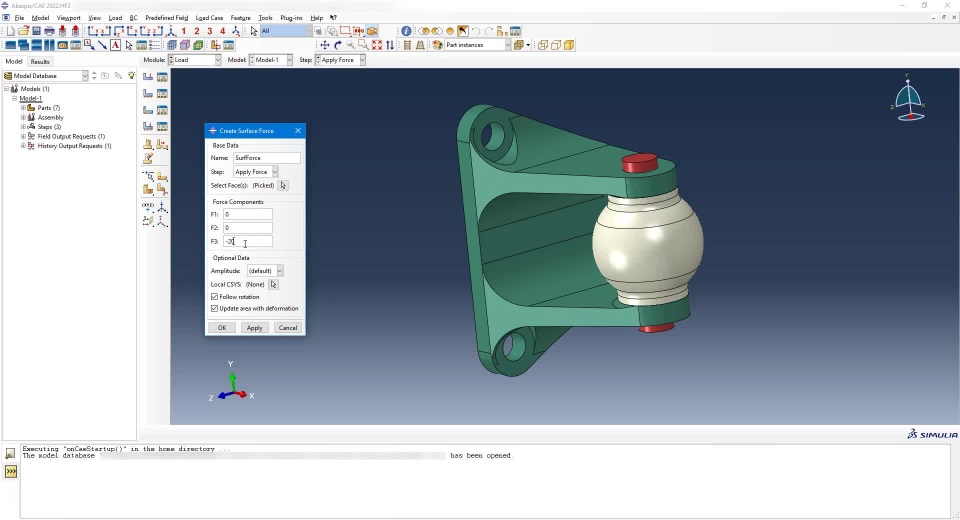Open the Load Case menu

coord(209,18)
